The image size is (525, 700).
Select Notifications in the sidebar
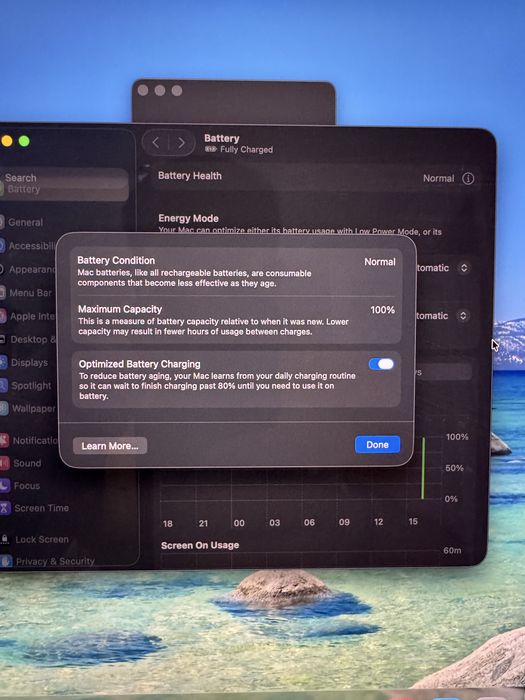pos(29,440)
